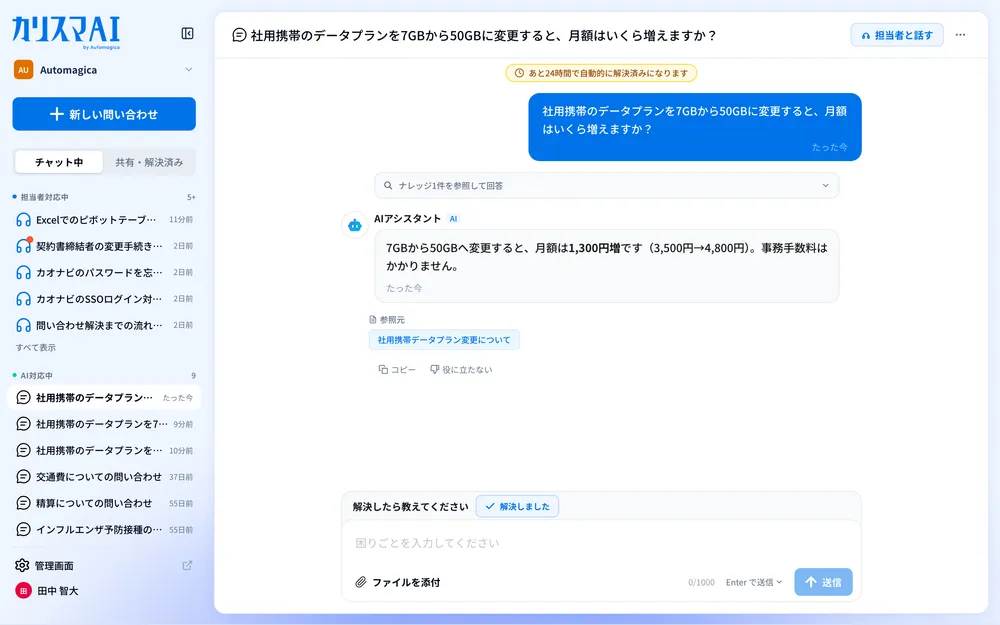Click headset icon for カオナビのSSOログイン対
The height and width of the screenshot is (625, 1000).
(24, 298)
